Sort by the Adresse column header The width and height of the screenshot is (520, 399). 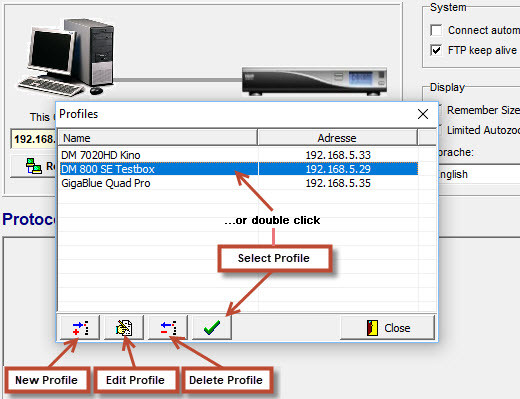point(337,138)
